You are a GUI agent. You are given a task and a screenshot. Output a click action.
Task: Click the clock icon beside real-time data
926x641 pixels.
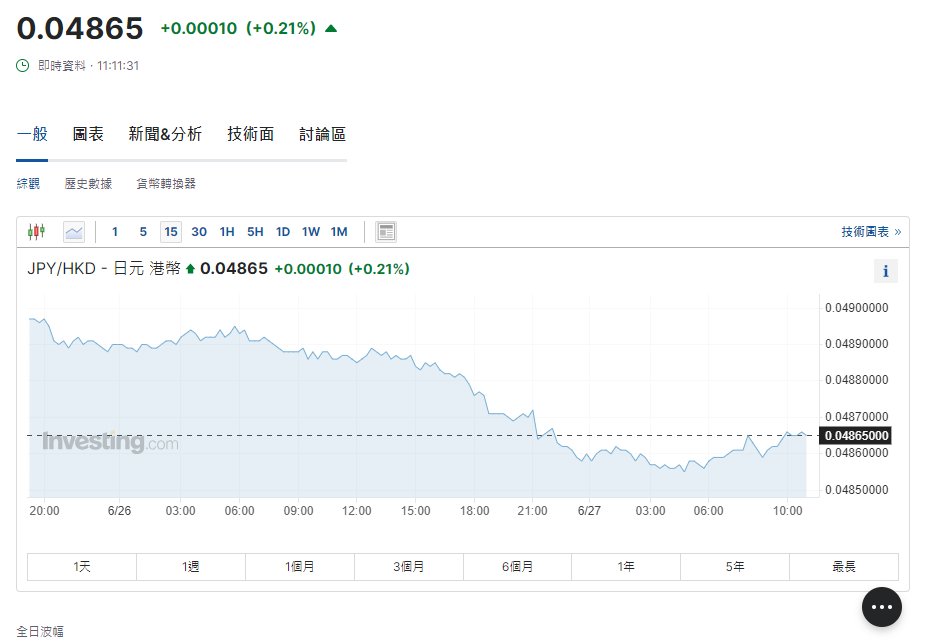pyautogui.click(x=23, y=65)
